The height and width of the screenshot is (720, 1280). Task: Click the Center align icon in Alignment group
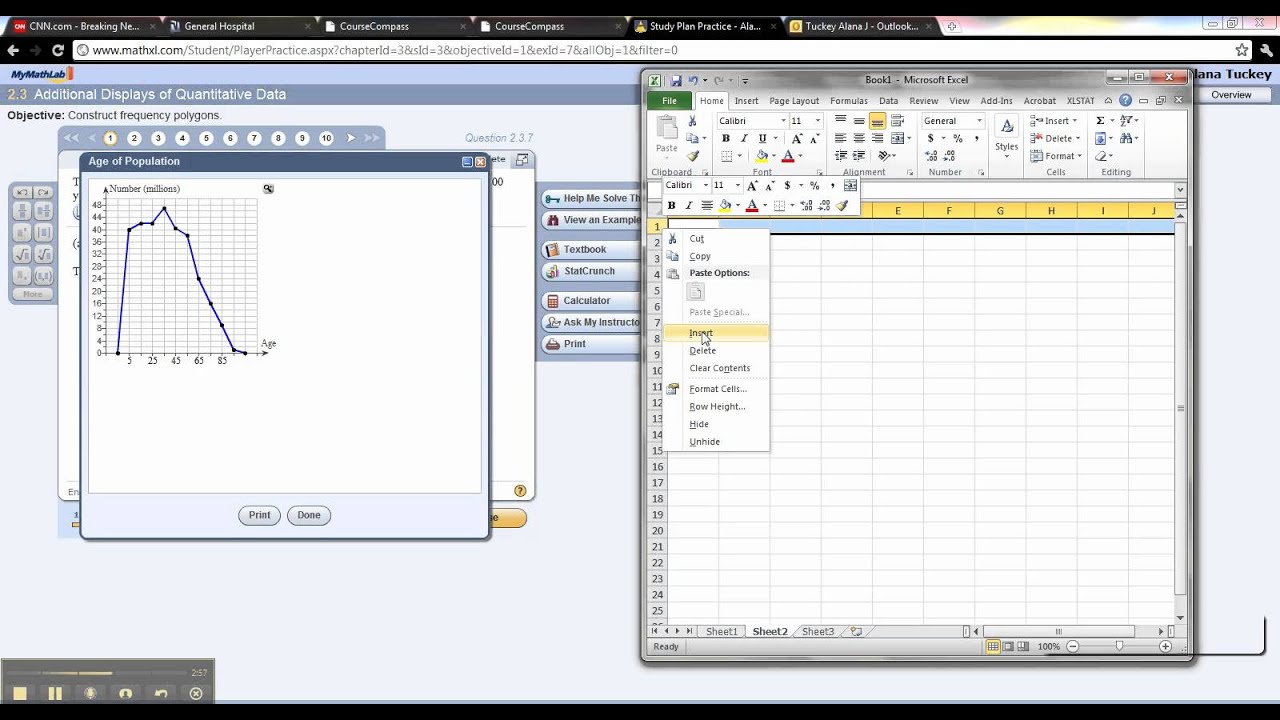pos(859,138)
